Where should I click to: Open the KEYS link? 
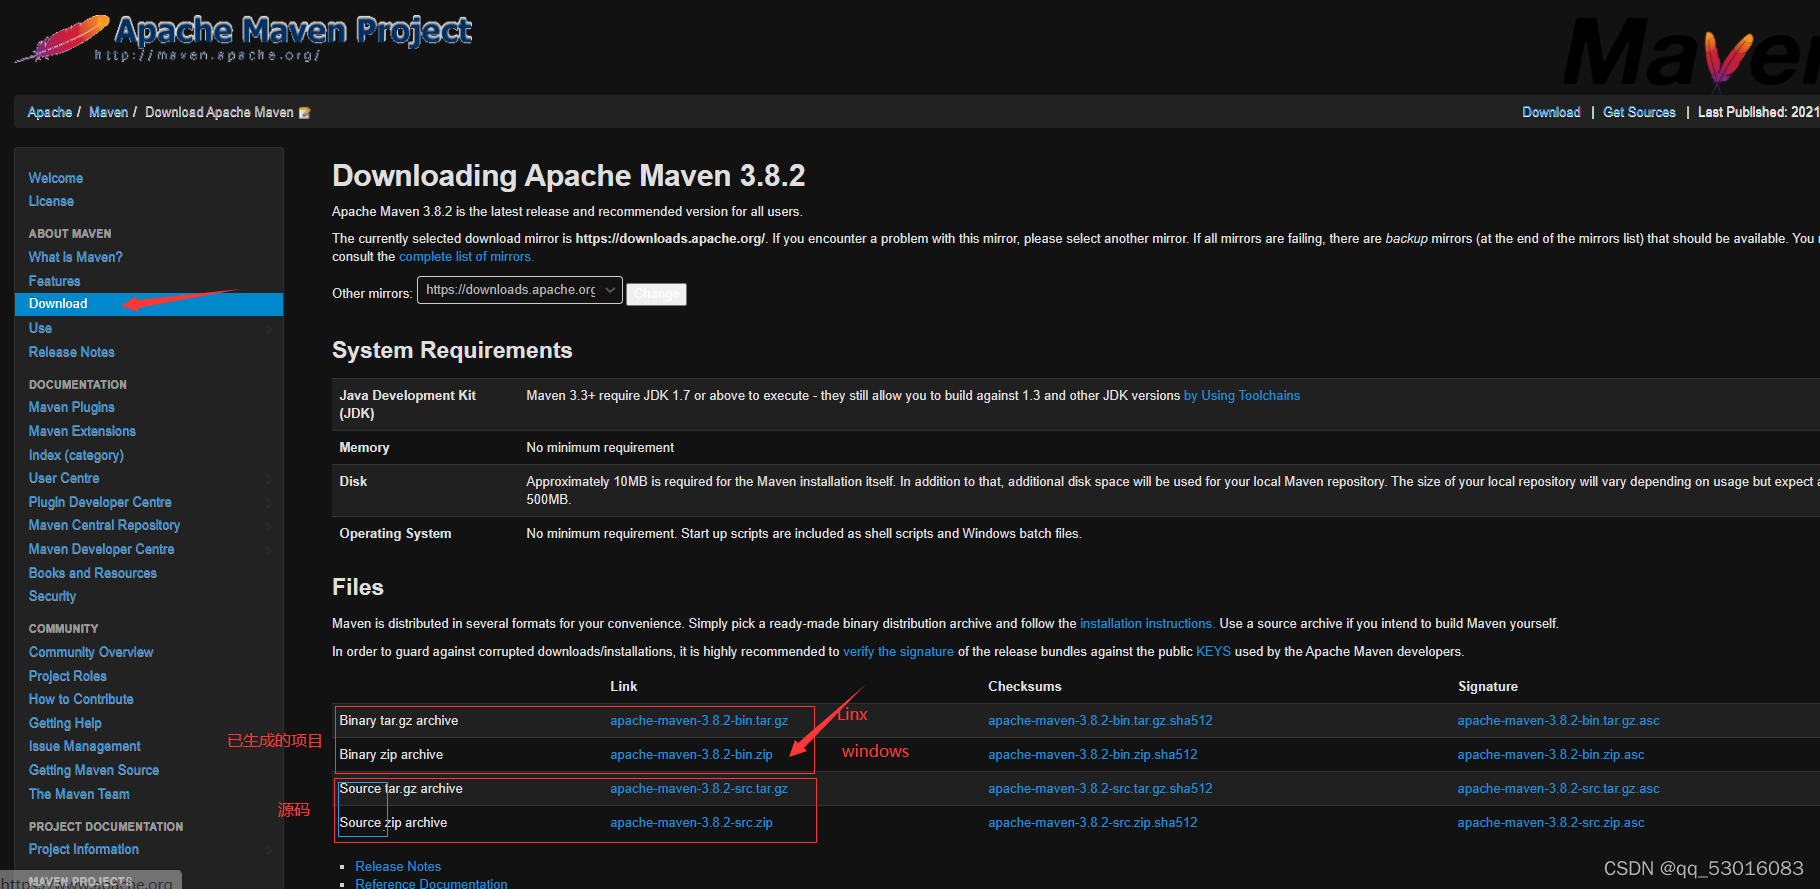click(1213, 652)
